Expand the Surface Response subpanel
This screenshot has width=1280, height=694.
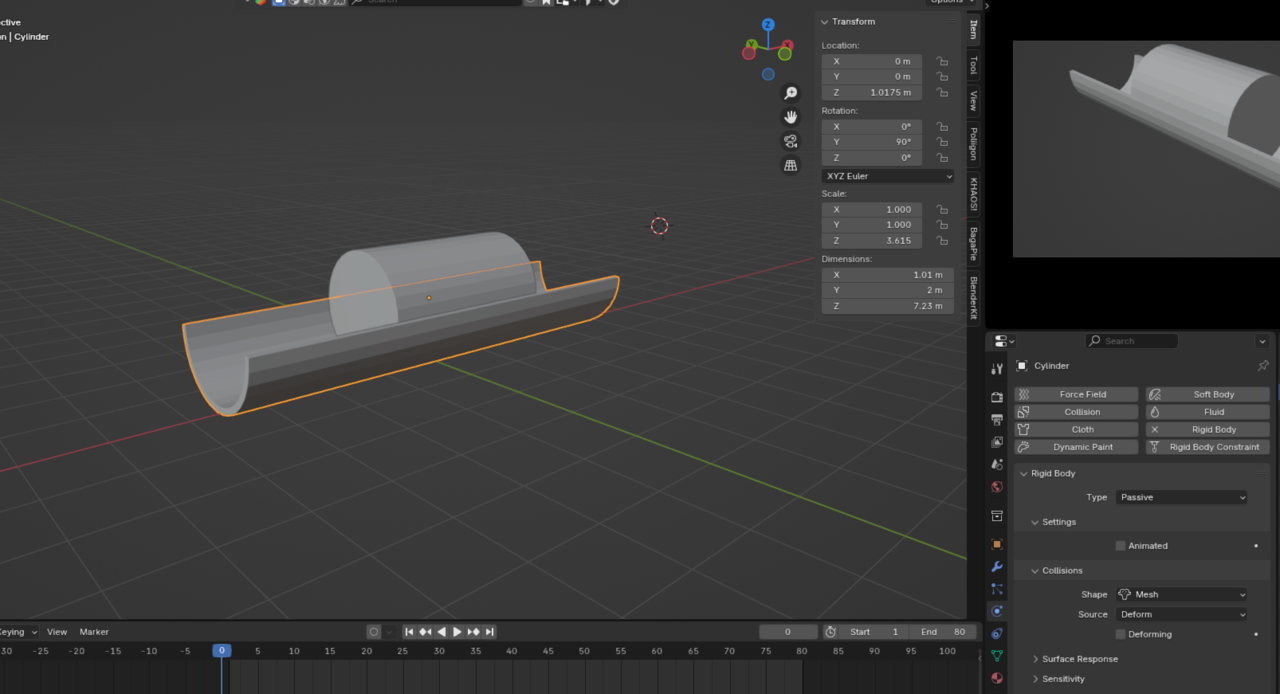[x=1035, y=659]
